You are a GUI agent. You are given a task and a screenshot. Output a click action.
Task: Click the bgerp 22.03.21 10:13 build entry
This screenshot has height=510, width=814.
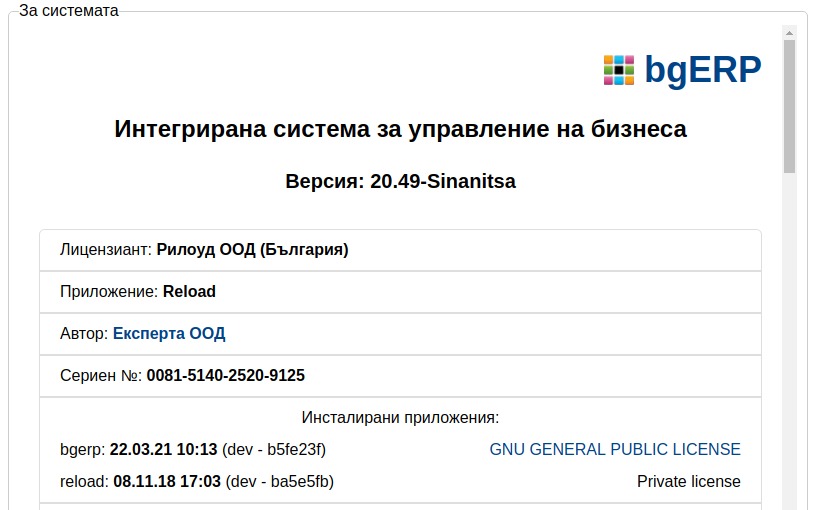(x=193, y=449)
